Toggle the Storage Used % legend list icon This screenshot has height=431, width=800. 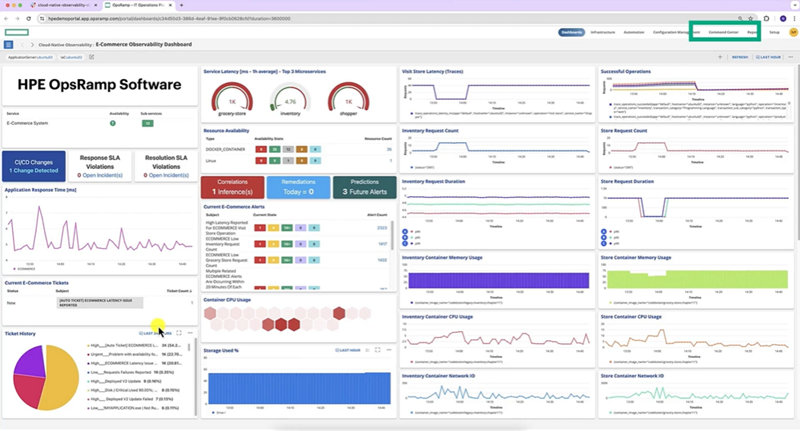pos(368,350)
